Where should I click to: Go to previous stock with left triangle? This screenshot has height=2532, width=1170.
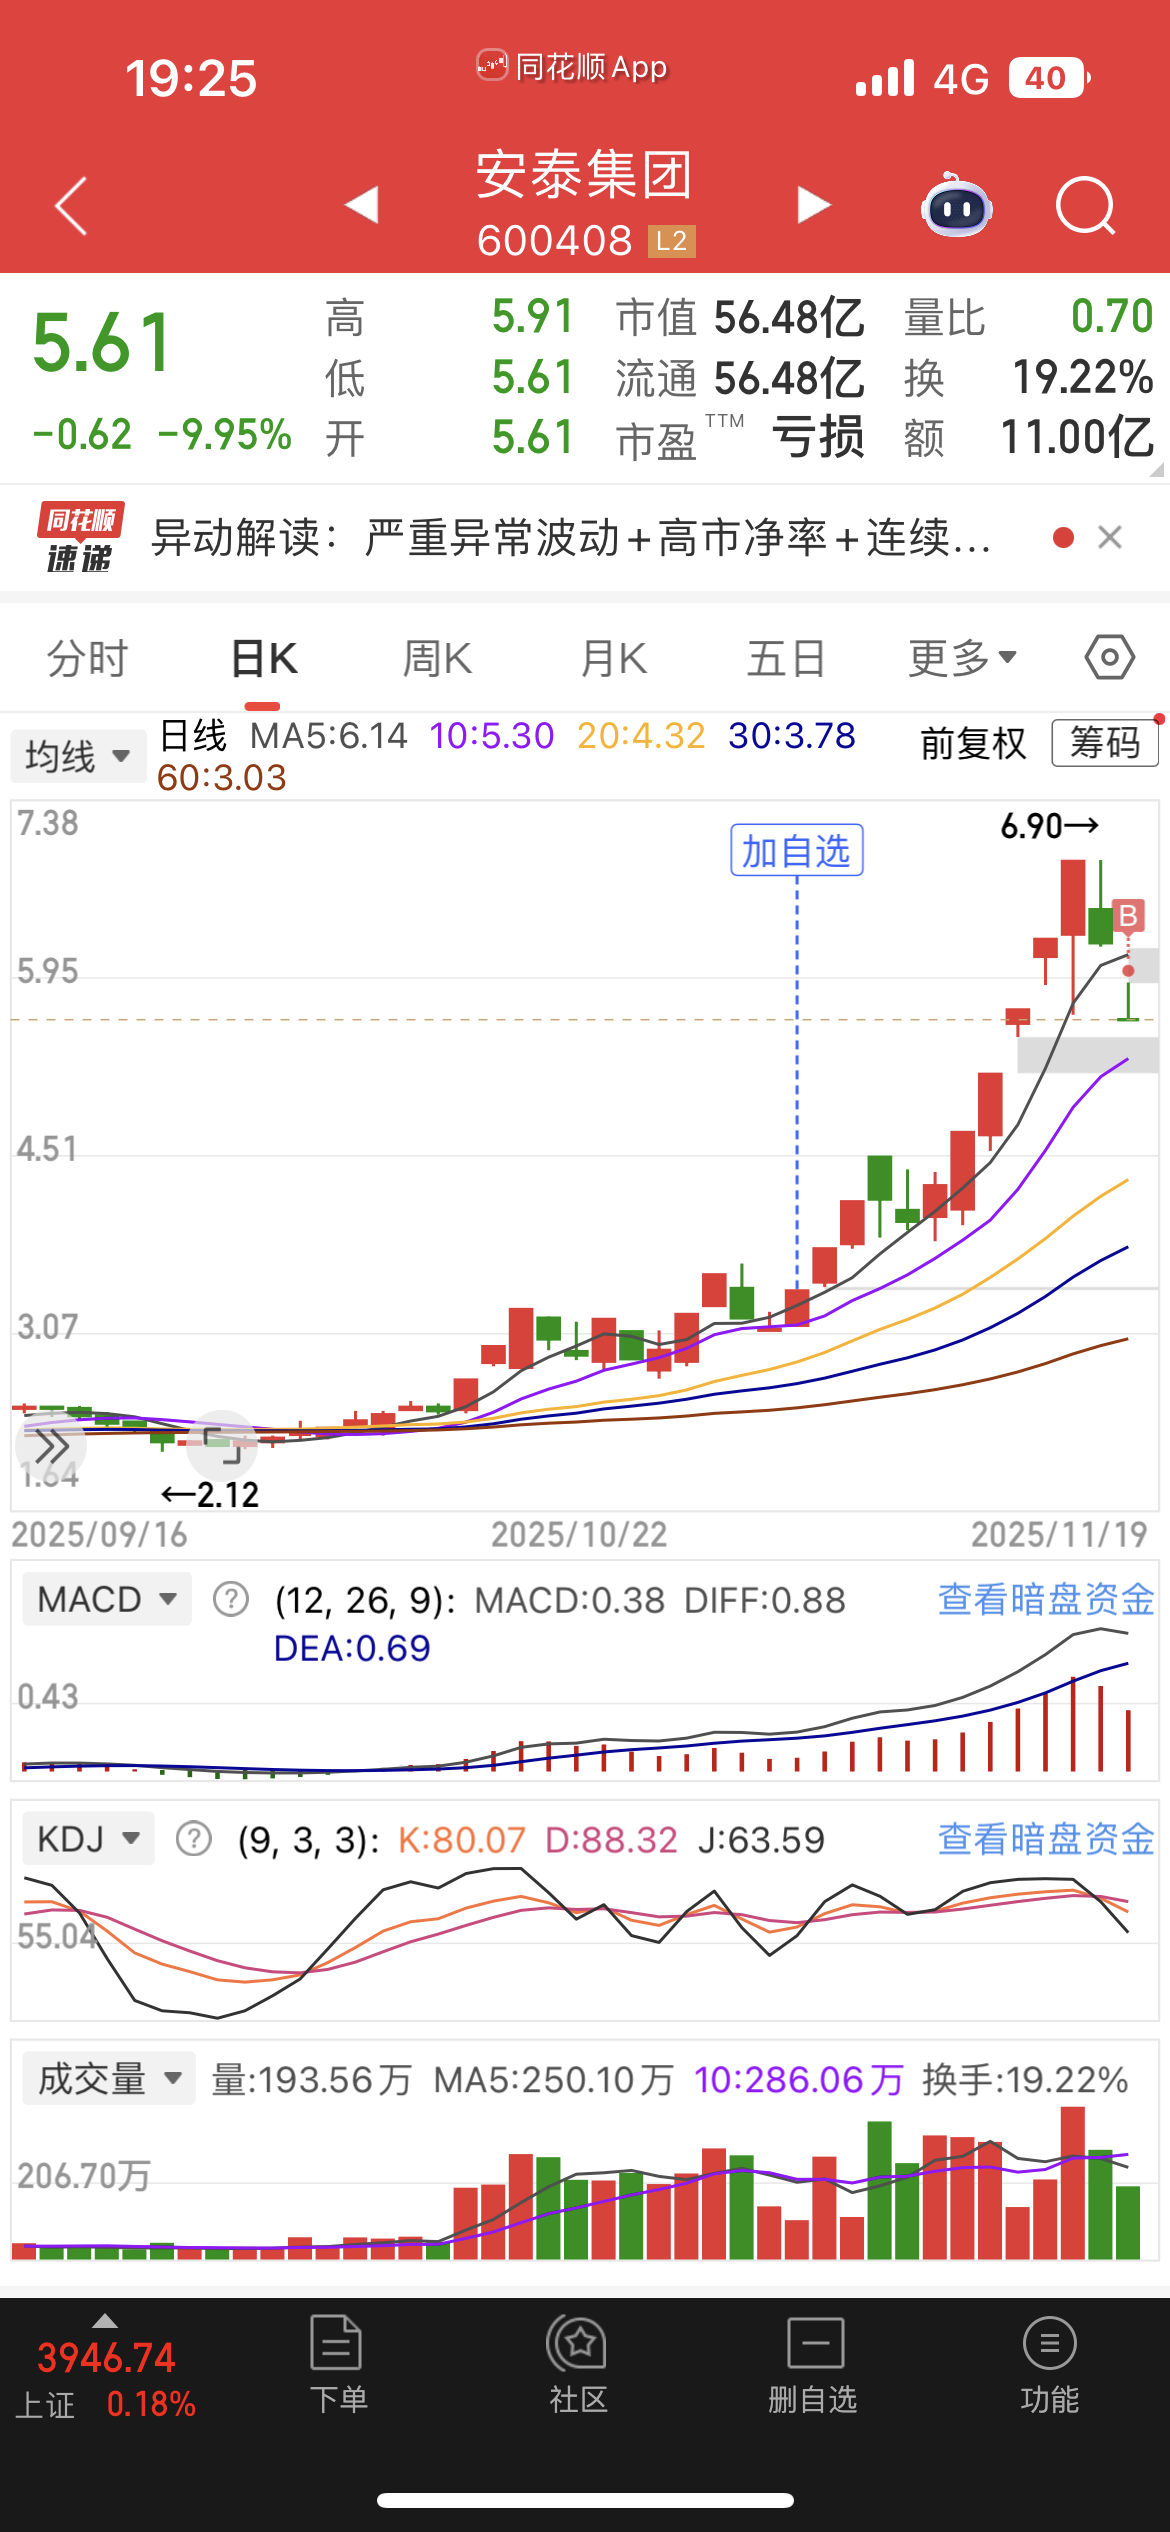click(x=361, y=205)
